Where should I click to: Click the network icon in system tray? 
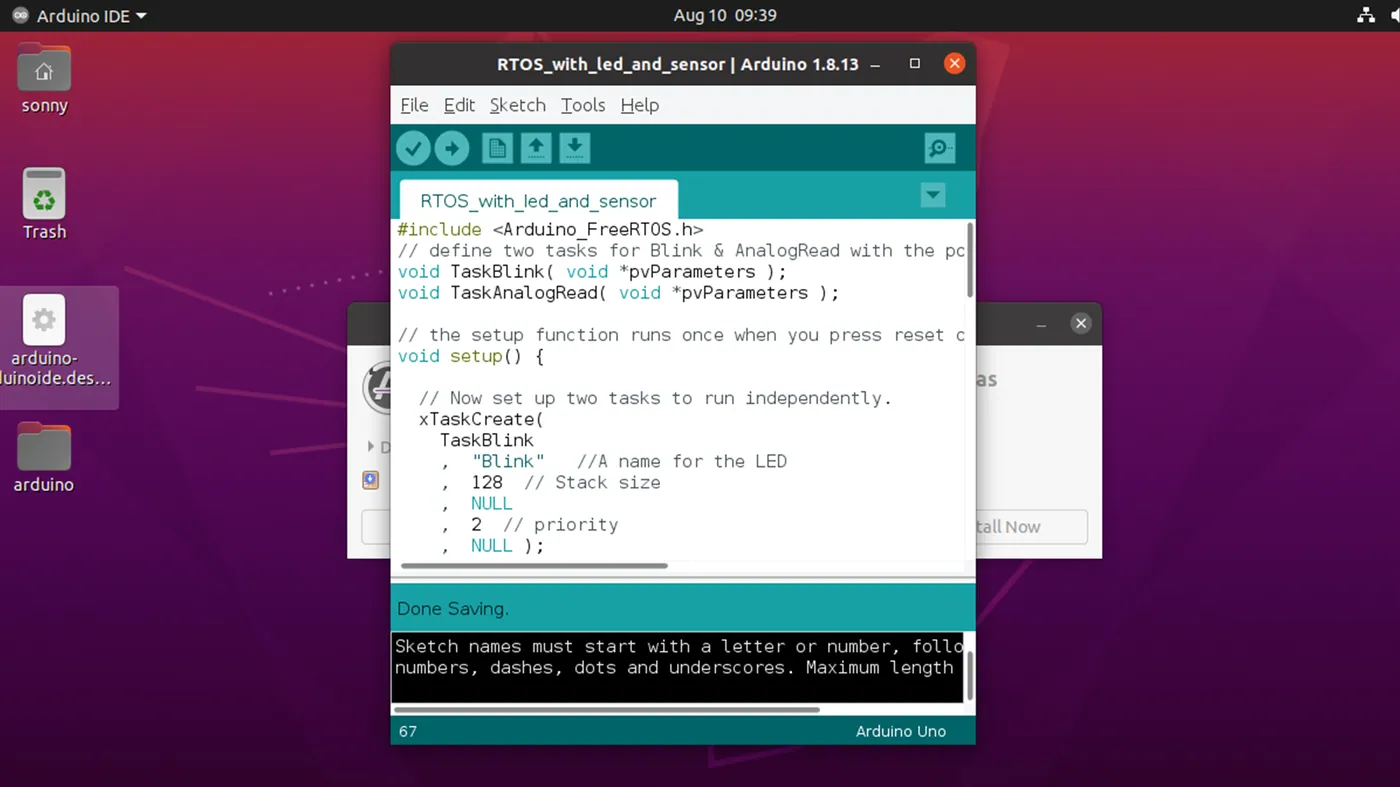click(x=1366, y=16)
